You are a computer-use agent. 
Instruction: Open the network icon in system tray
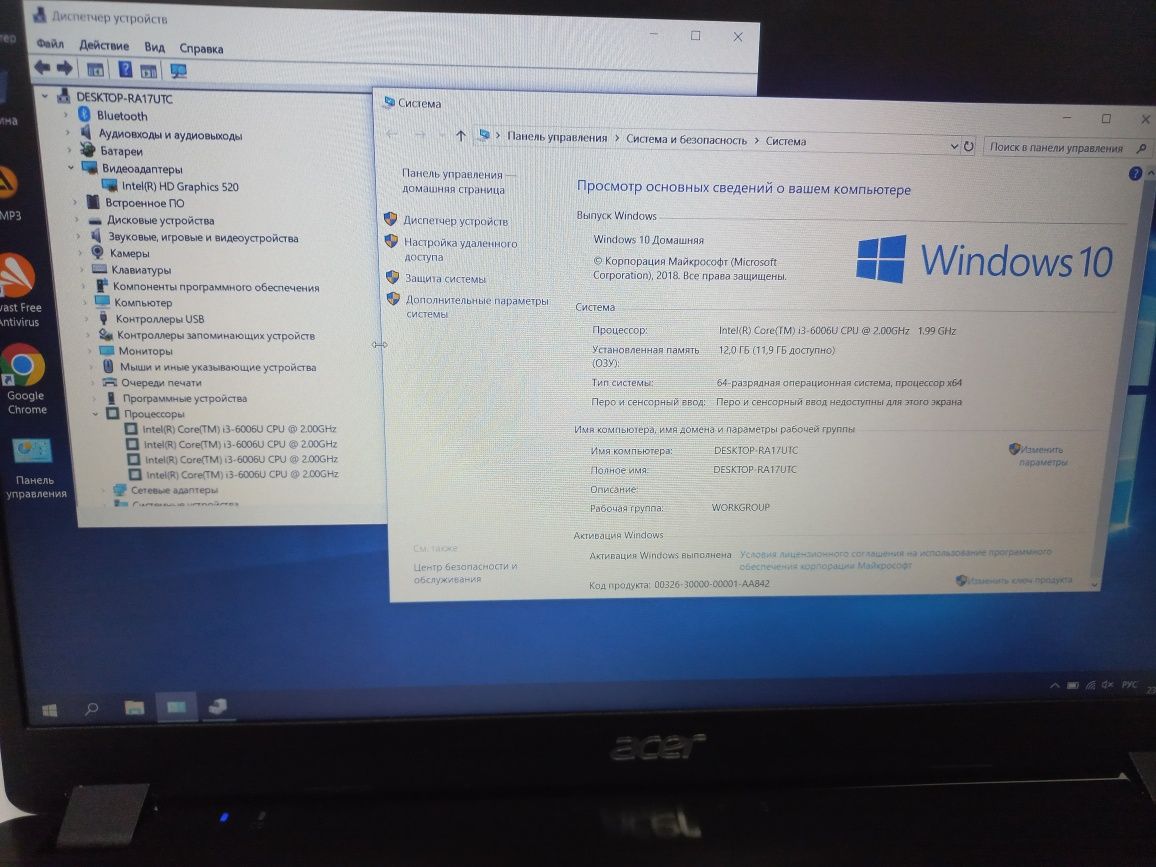[1090, 686]
